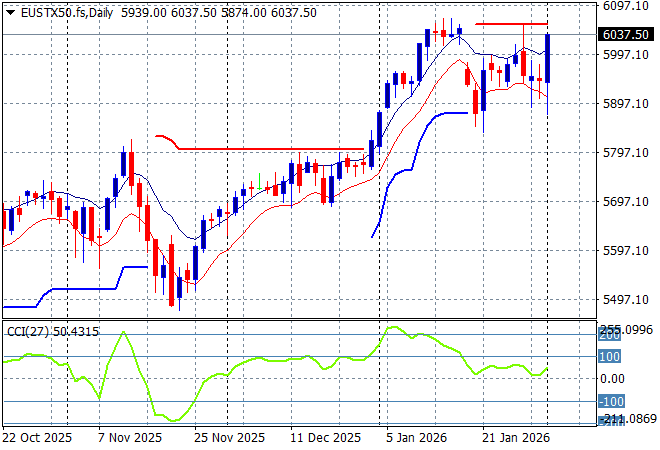The image size is (660, 450).
Task: Click the 5797.10 price scale label
Action: [625, 152]
